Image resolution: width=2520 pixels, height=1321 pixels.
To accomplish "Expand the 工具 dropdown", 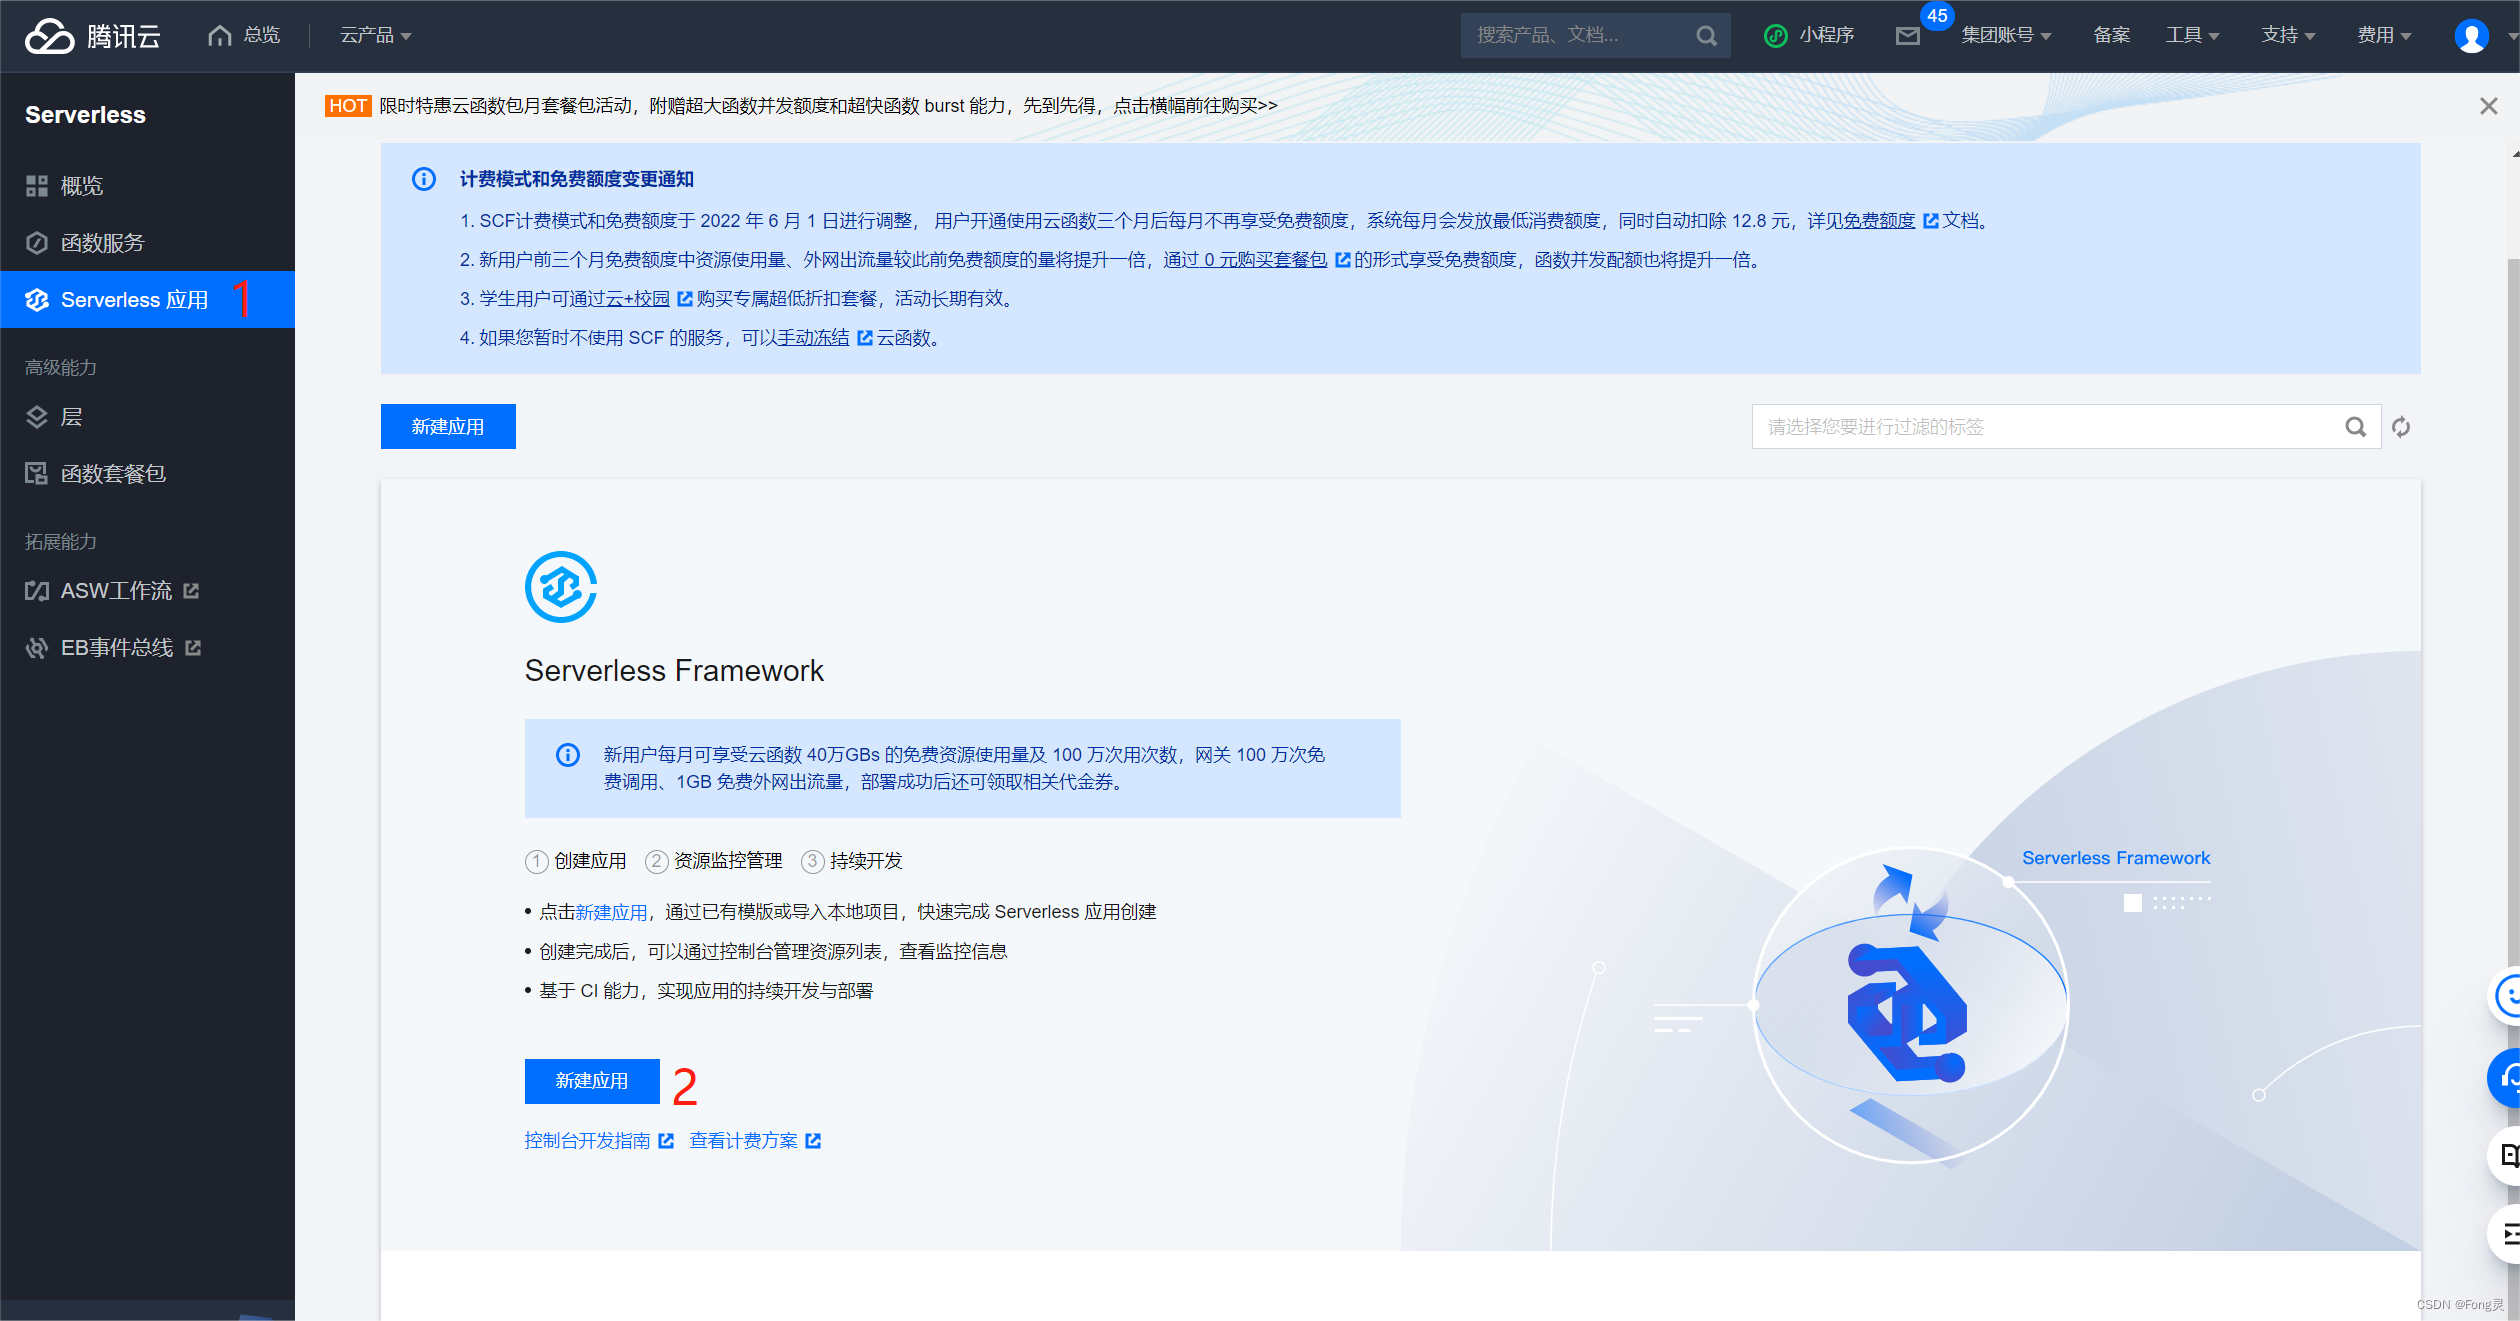I will click(x=2193, y=35).
